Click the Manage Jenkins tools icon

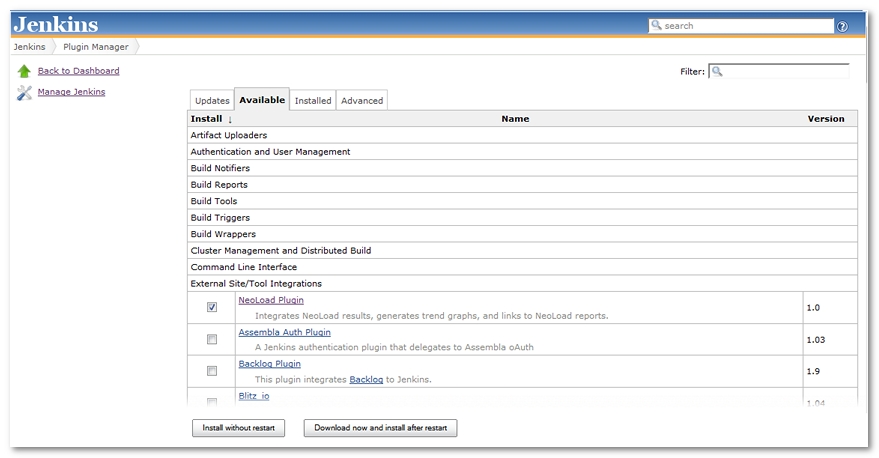click(x=24, y=92)
